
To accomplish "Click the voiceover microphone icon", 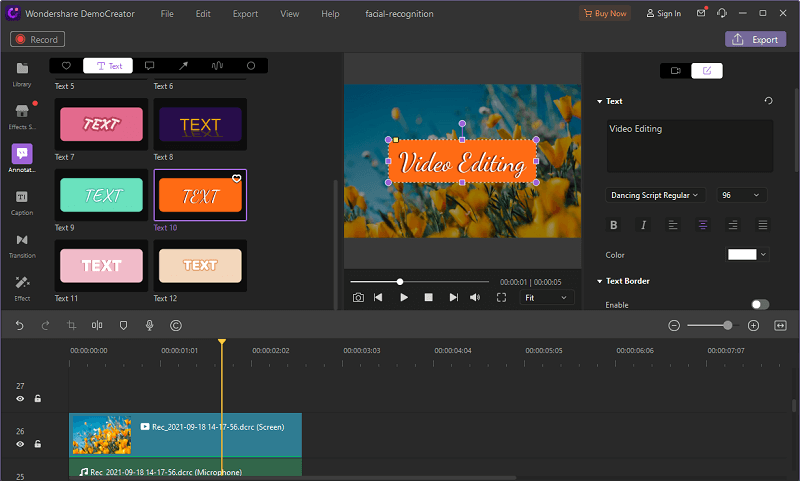I will [149, 325].
